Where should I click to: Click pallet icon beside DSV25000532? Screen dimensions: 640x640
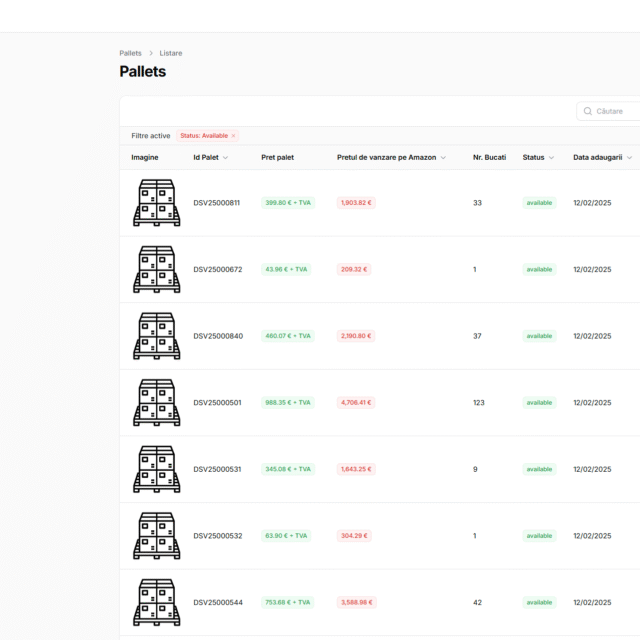point(156,536)
